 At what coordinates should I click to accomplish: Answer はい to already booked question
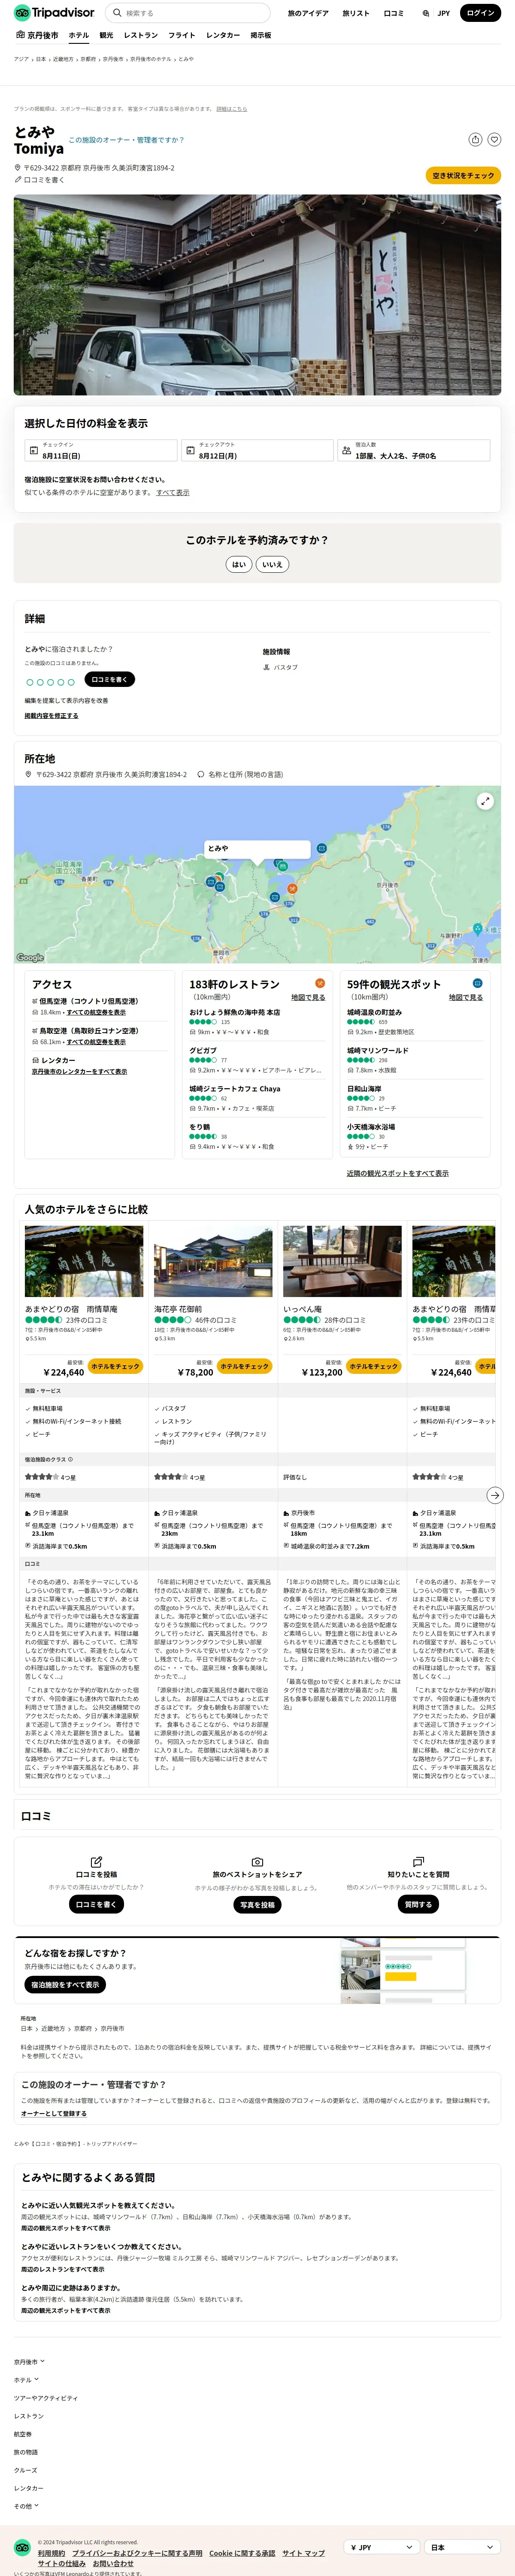point(239,564)
